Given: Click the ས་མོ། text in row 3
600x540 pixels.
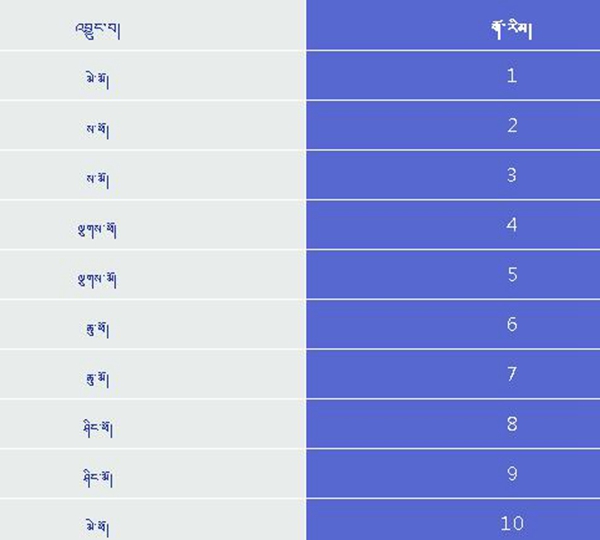Looking at the screenshot, I should [98, 179].
